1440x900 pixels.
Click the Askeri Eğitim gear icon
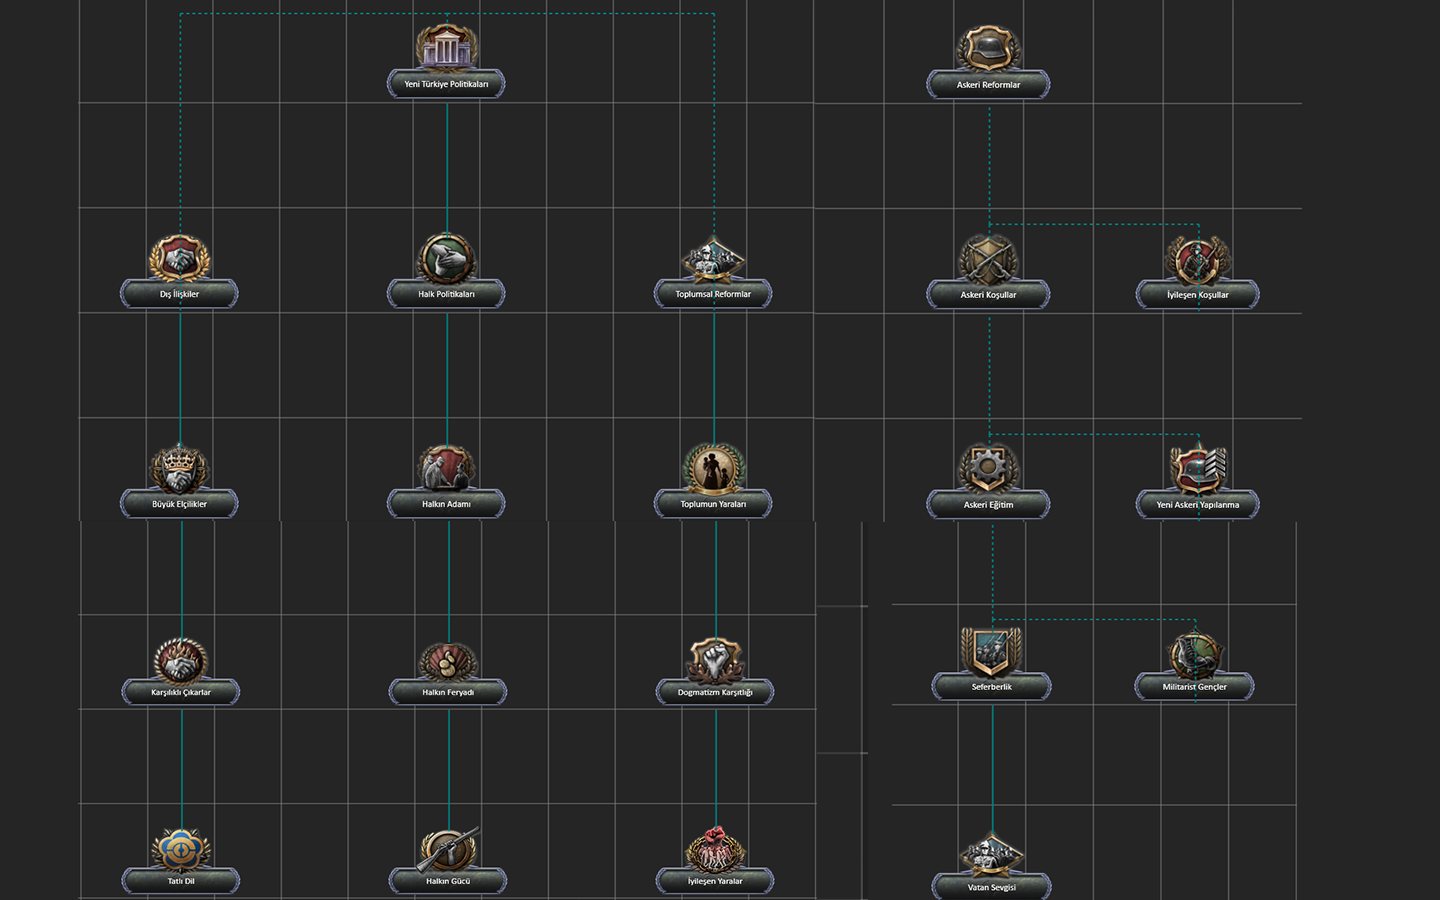click(988, 468)
